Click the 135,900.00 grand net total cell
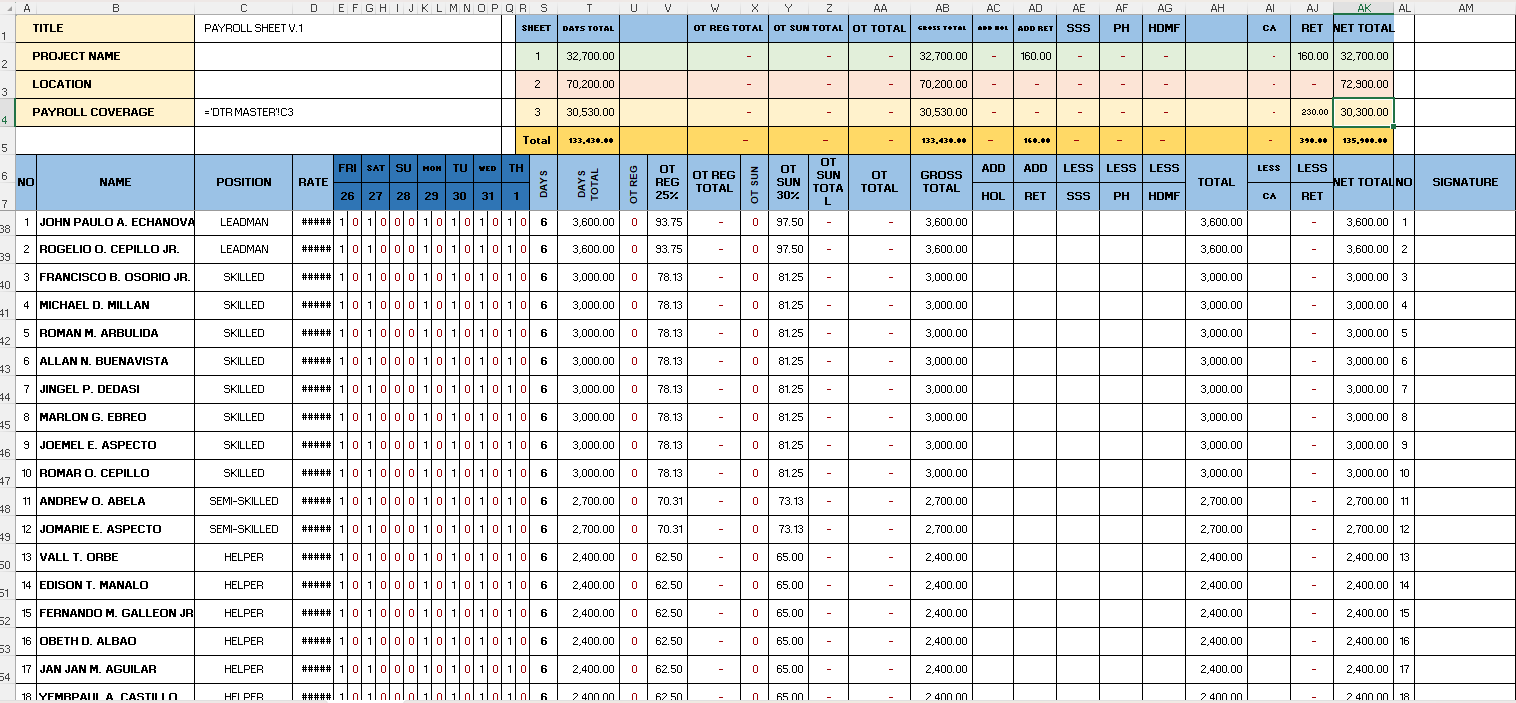Screen dimensions: 1516x703 [x=1363, y=140]
